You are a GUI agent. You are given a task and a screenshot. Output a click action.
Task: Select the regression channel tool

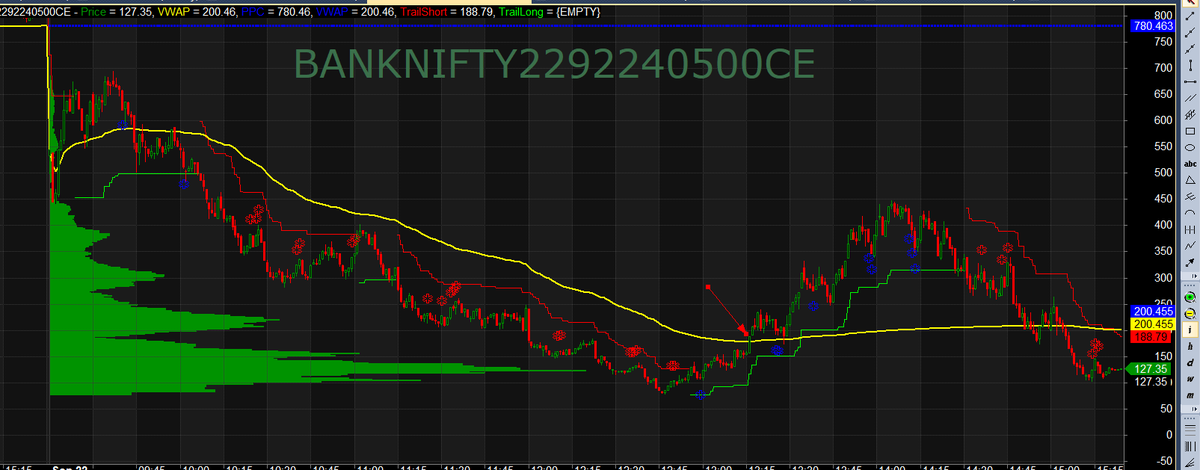(x=1190, y=115)
